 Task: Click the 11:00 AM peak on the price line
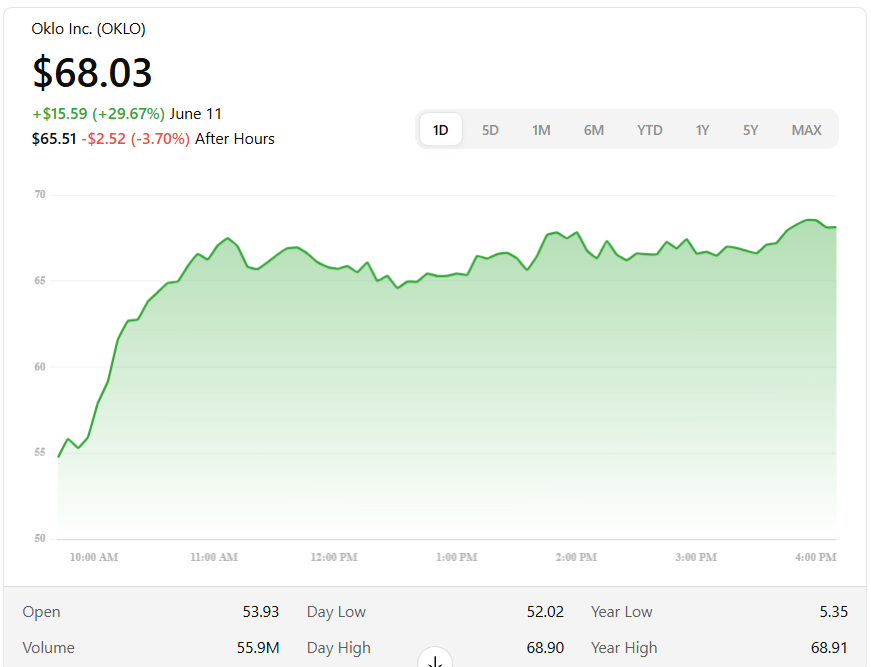(228, 238)
